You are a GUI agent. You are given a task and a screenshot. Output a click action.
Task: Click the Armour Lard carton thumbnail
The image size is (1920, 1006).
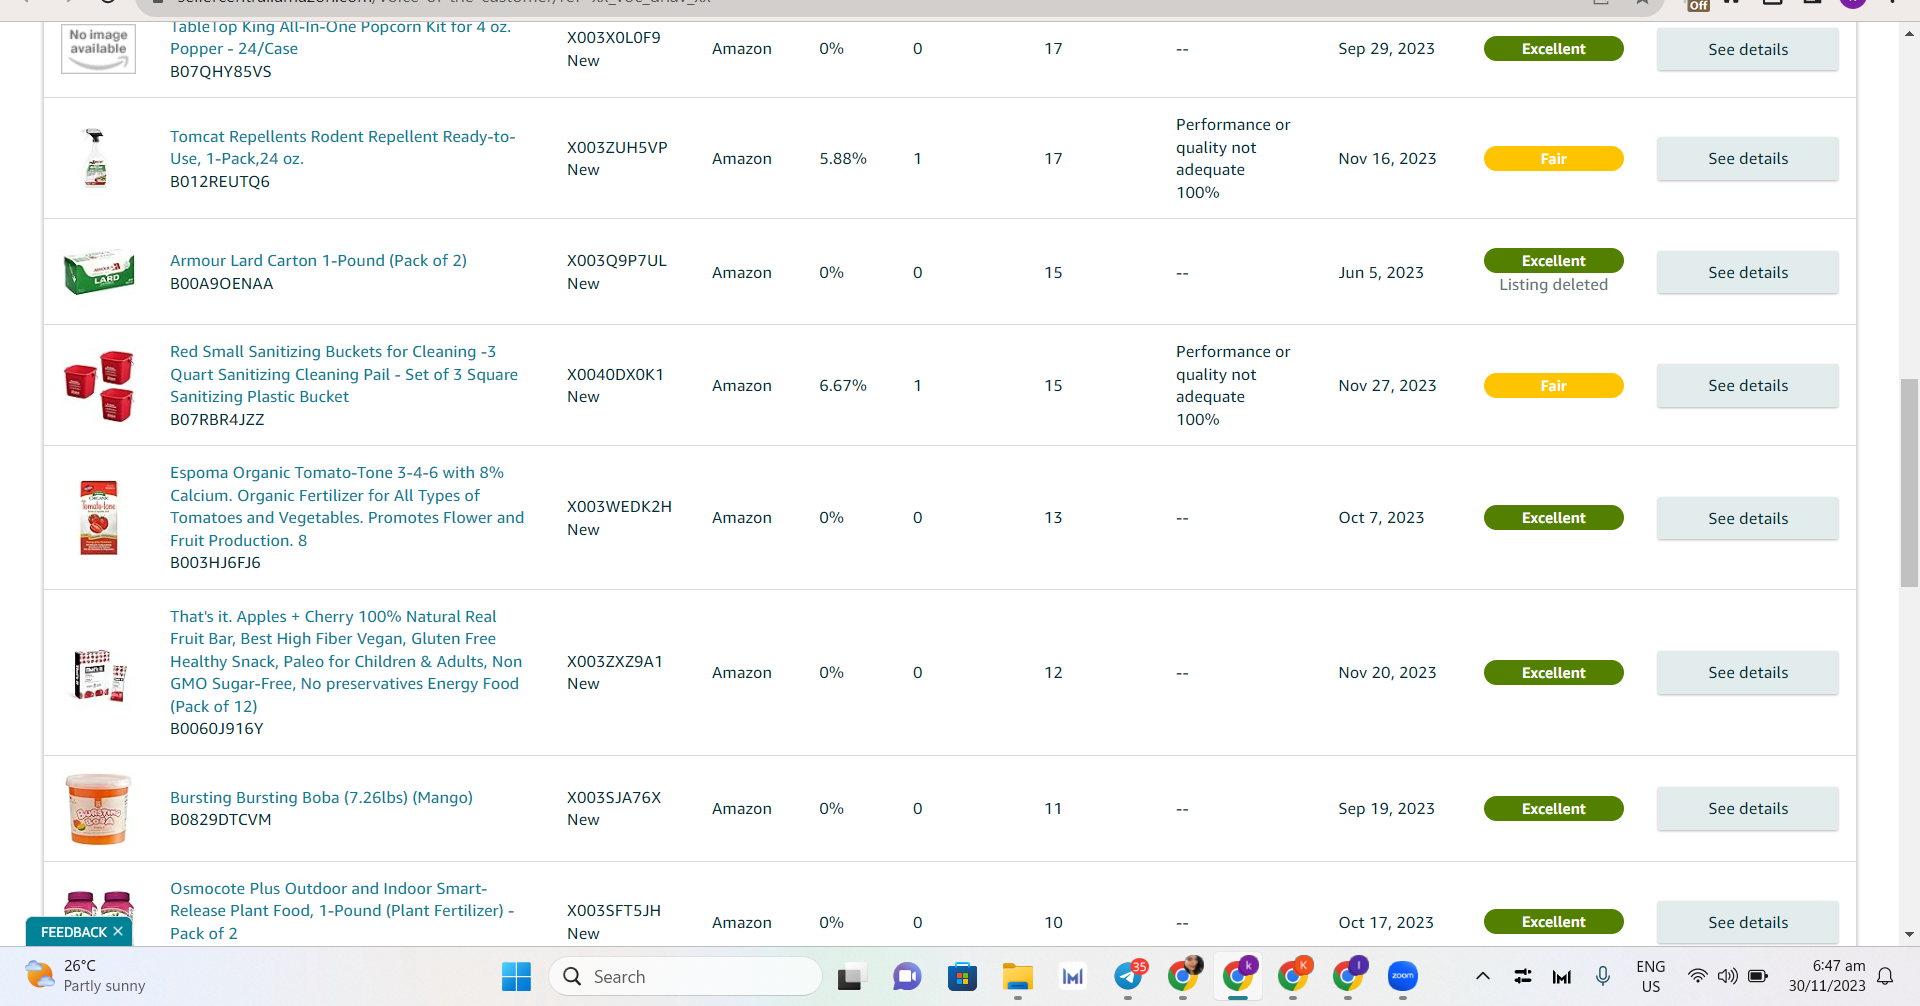(99, 272)
